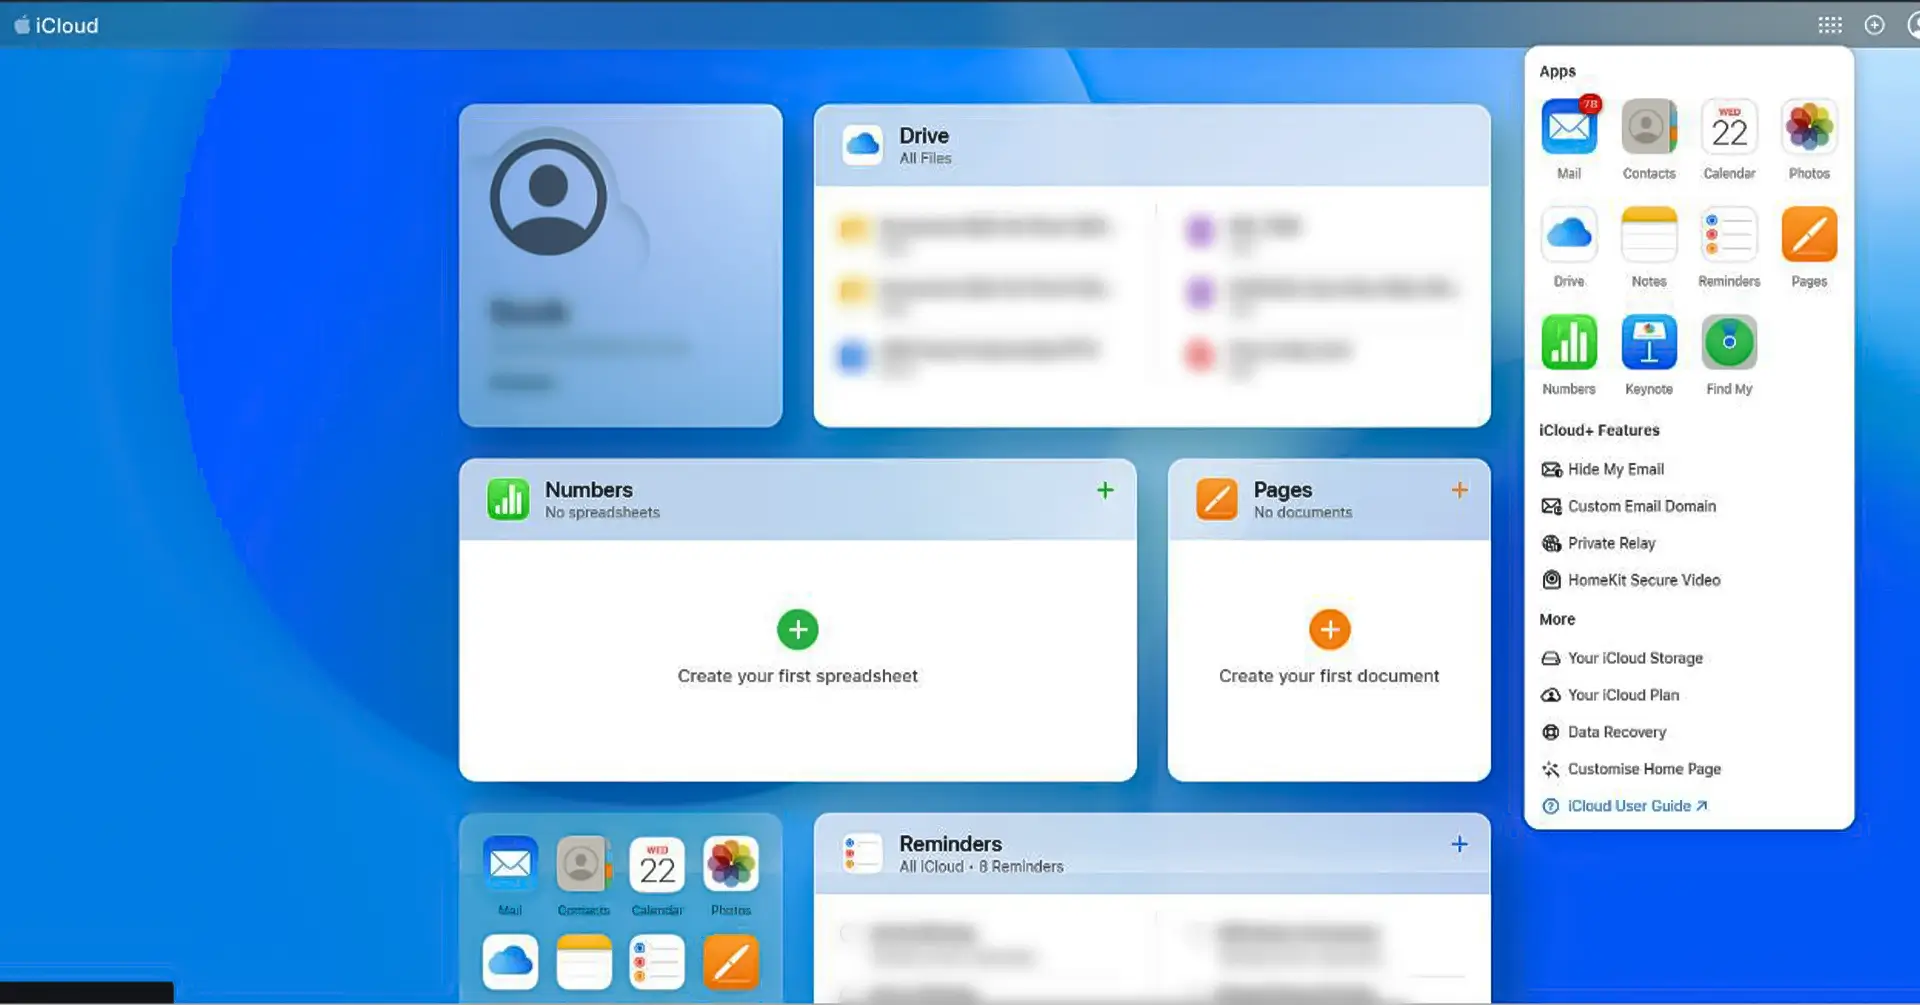Click the create new plus icon in header
Screen dimensions: 1920x1005
point(1875,25)
